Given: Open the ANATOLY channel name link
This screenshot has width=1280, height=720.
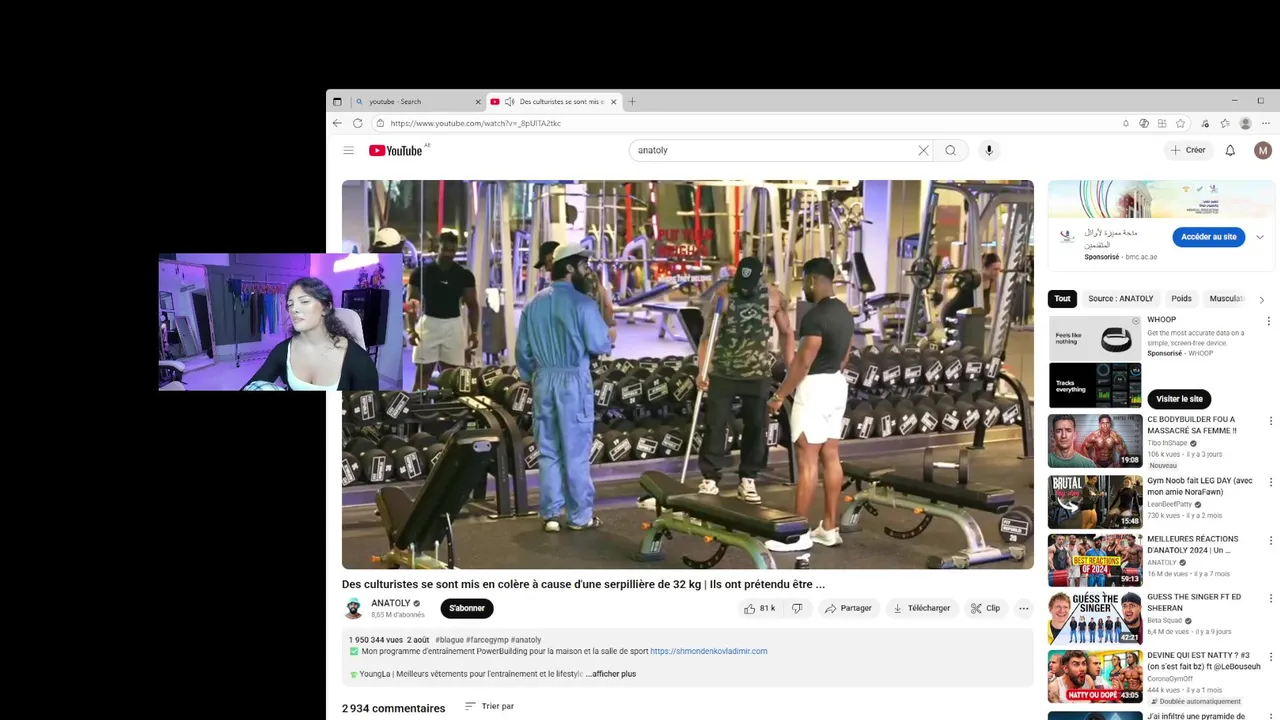Looking at the screenshot, I should click(391, 603).
